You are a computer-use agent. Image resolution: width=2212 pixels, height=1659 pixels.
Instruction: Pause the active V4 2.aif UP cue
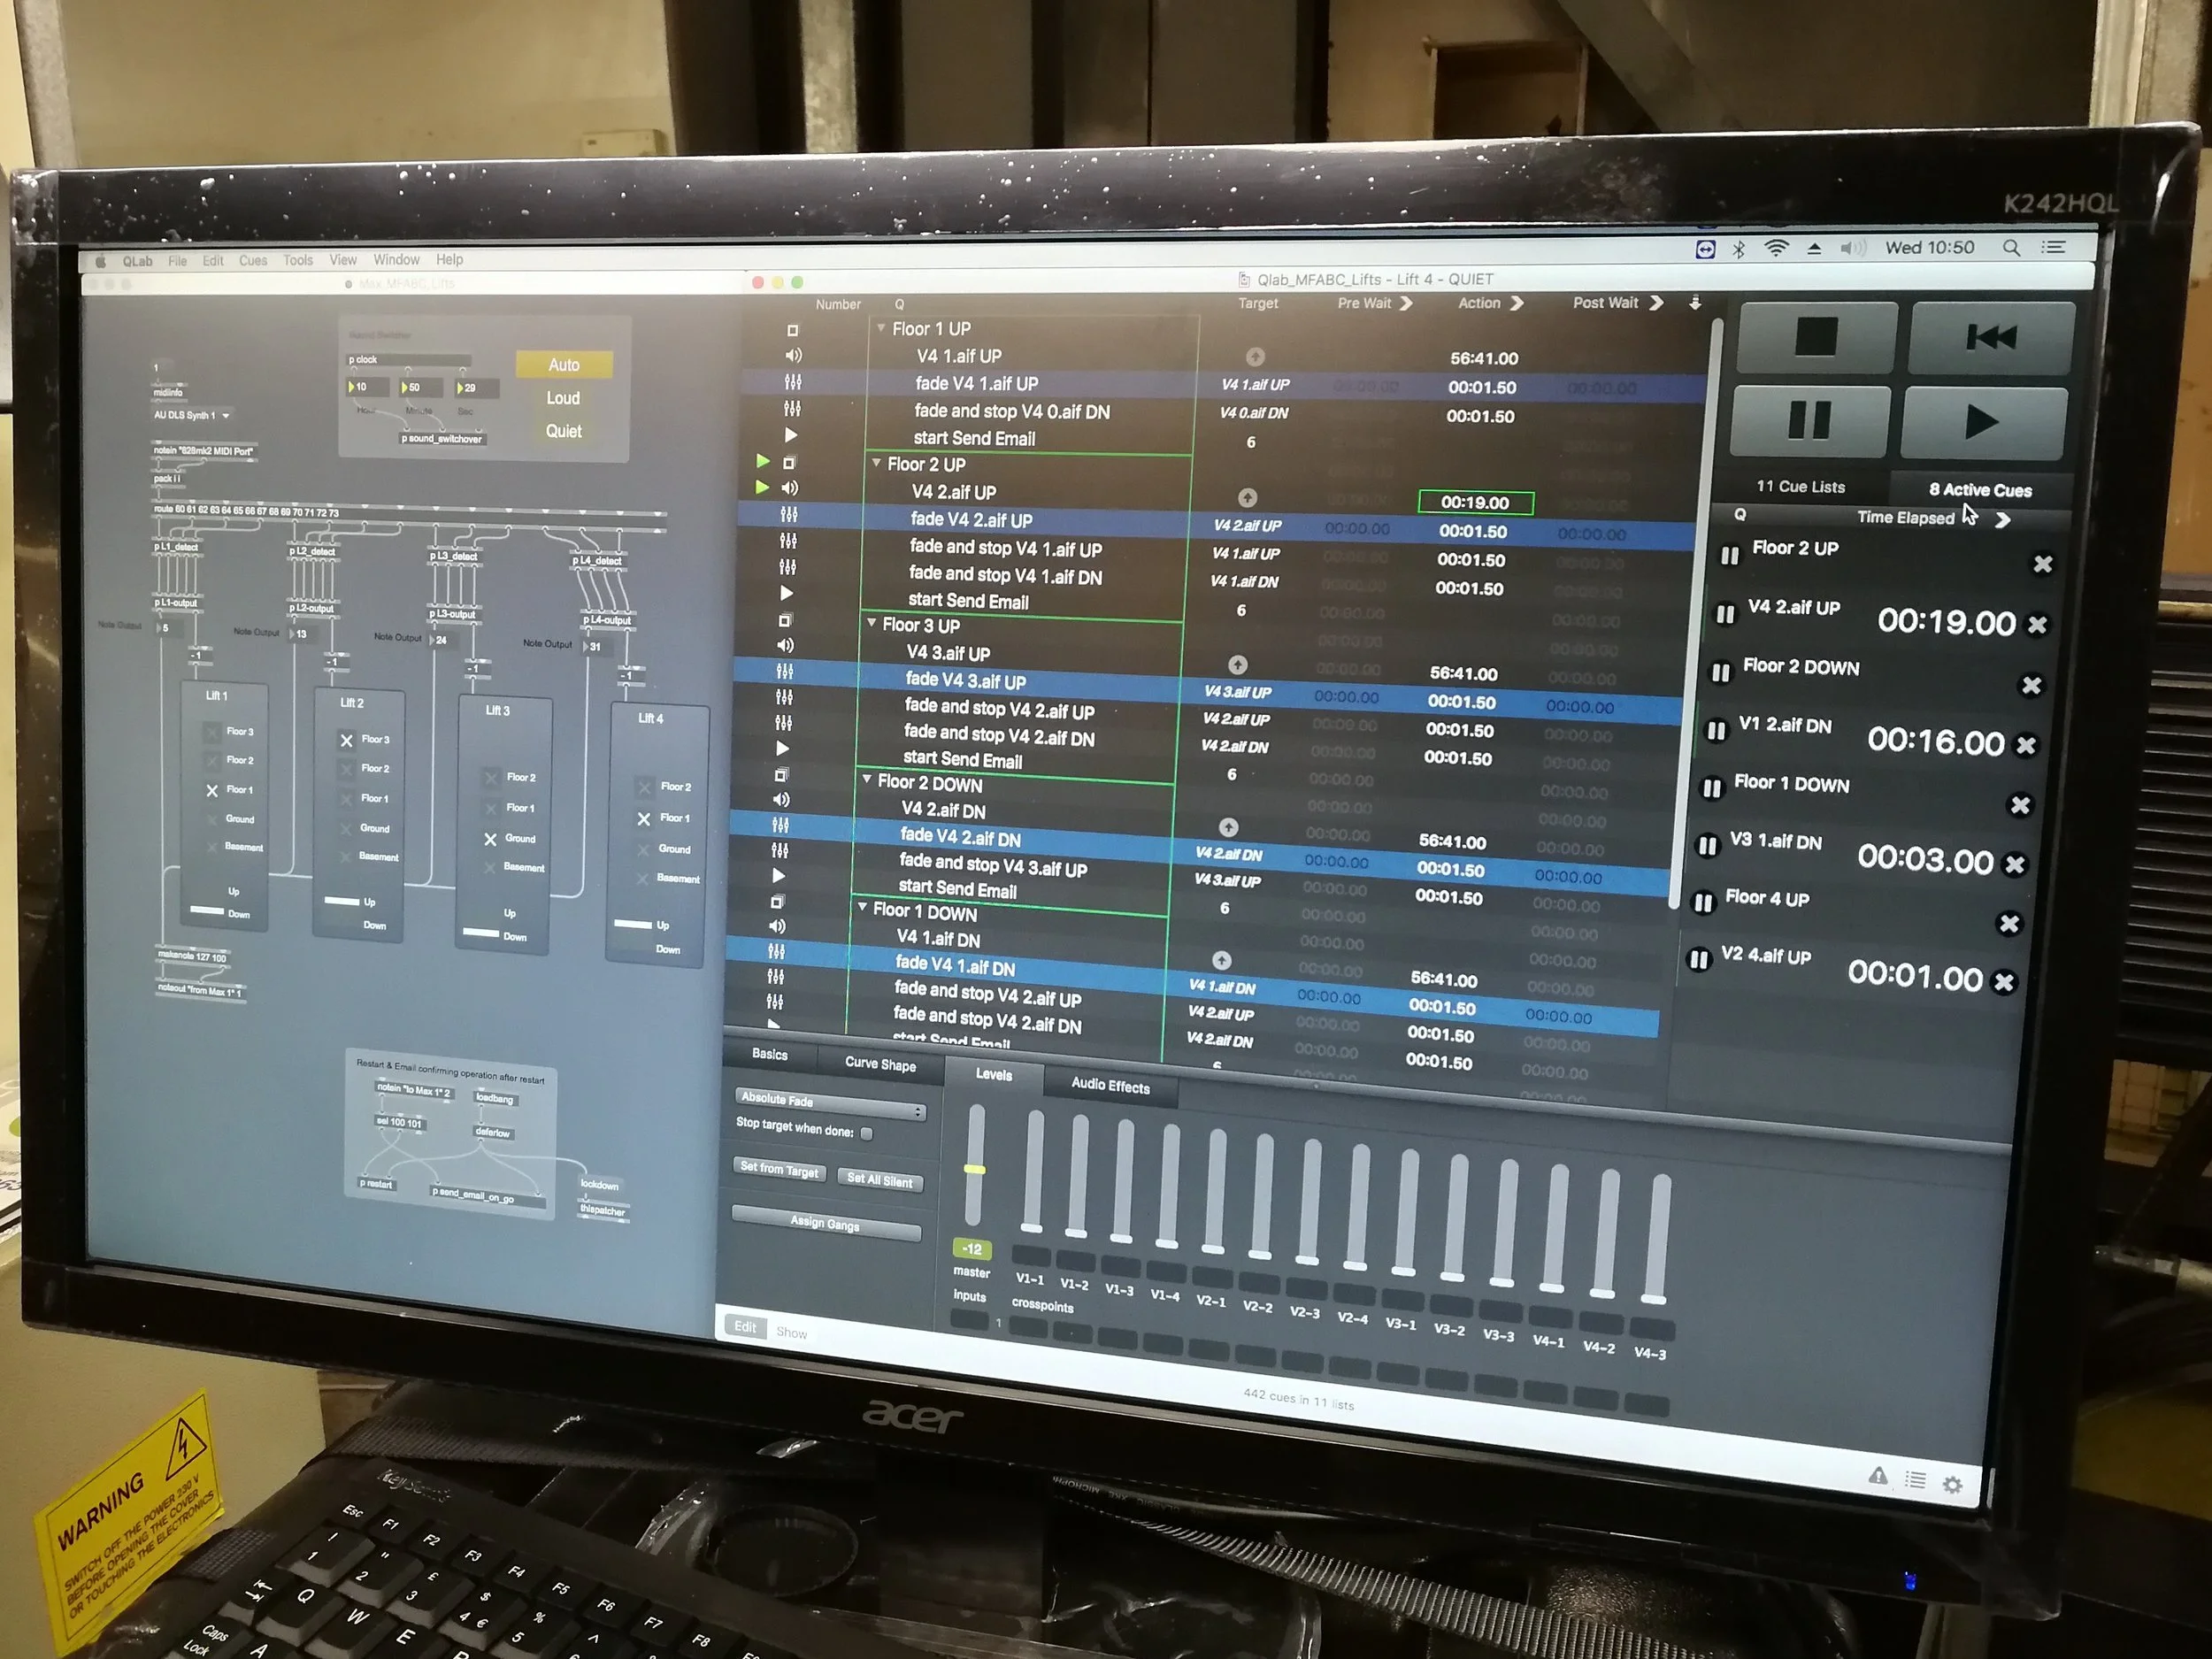(x=1725, y=614)
